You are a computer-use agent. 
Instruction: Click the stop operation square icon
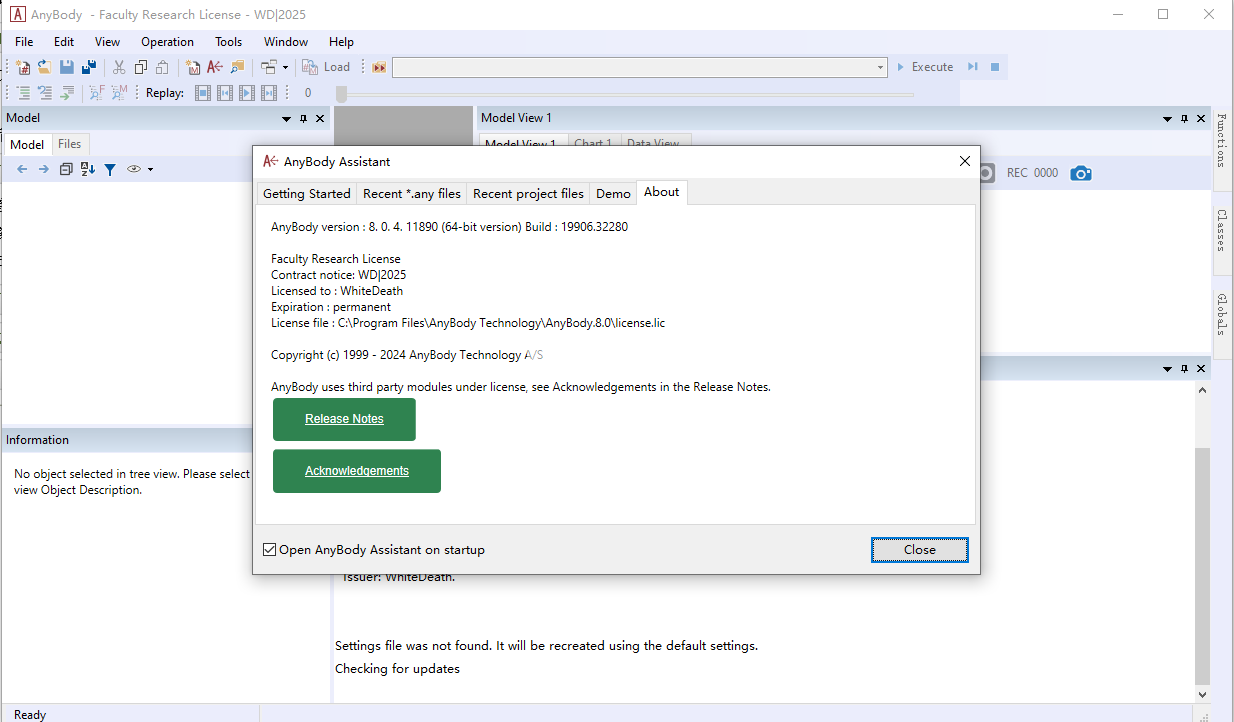coord(995,67)
